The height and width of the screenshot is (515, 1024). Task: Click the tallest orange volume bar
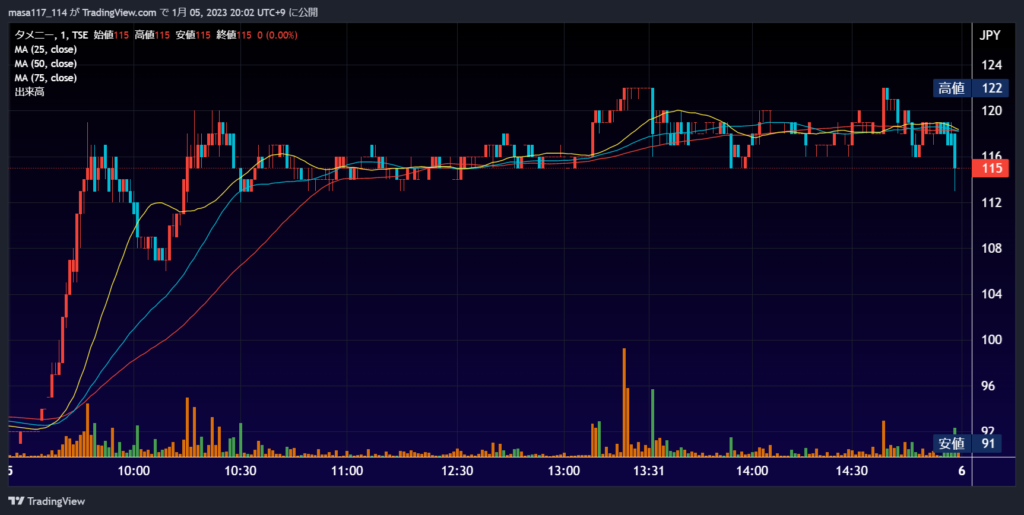(x=624, y=402)
